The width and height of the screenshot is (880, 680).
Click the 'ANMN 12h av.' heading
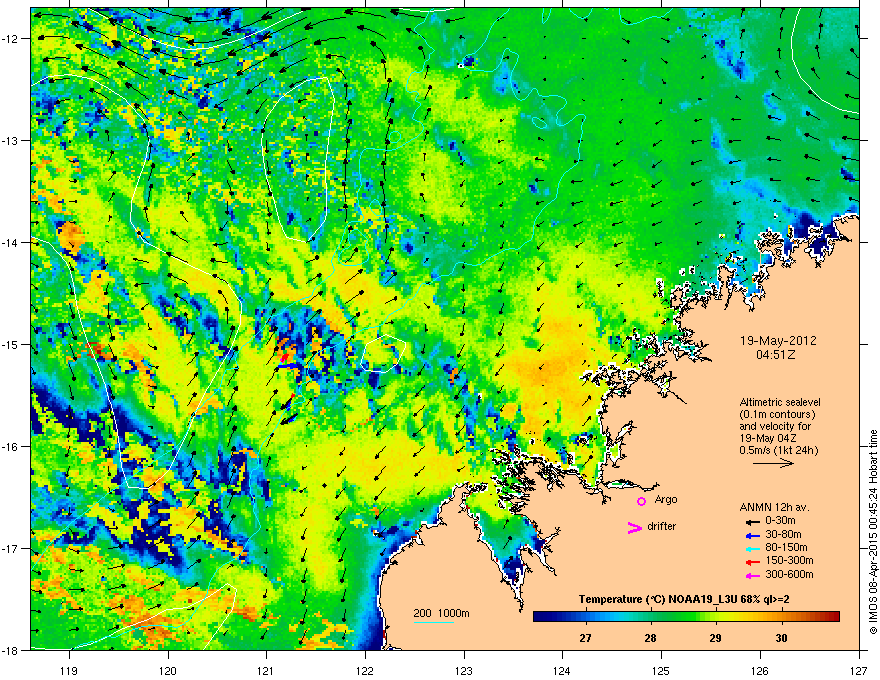[774, 507]
